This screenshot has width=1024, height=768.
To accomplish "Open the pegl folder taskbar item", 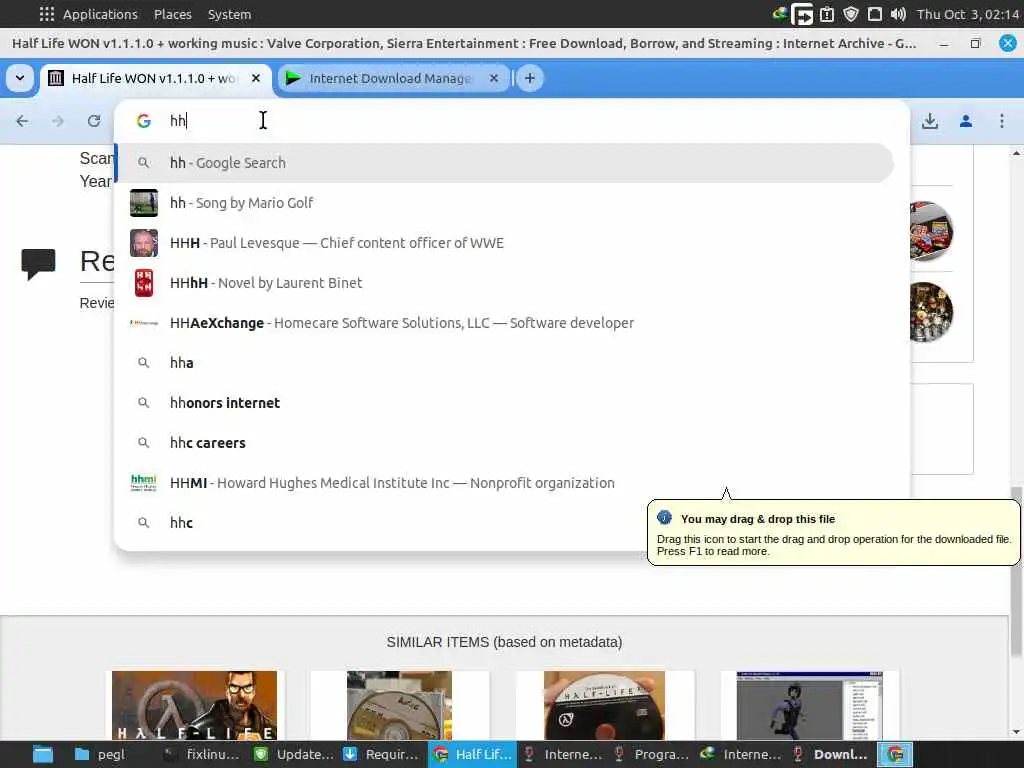I will pos(100,754).
